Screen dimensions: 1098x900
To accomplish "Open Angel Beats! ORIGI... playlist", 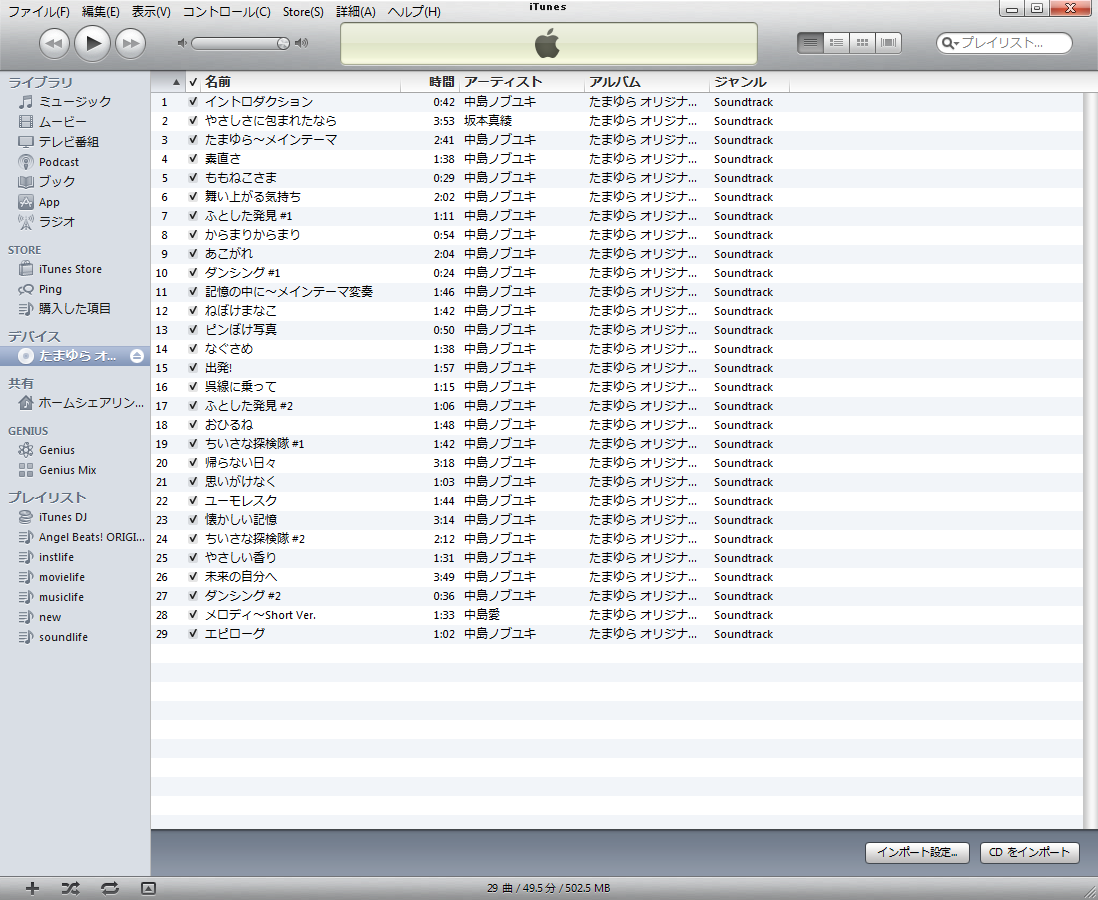I will [x=81, y=537].
